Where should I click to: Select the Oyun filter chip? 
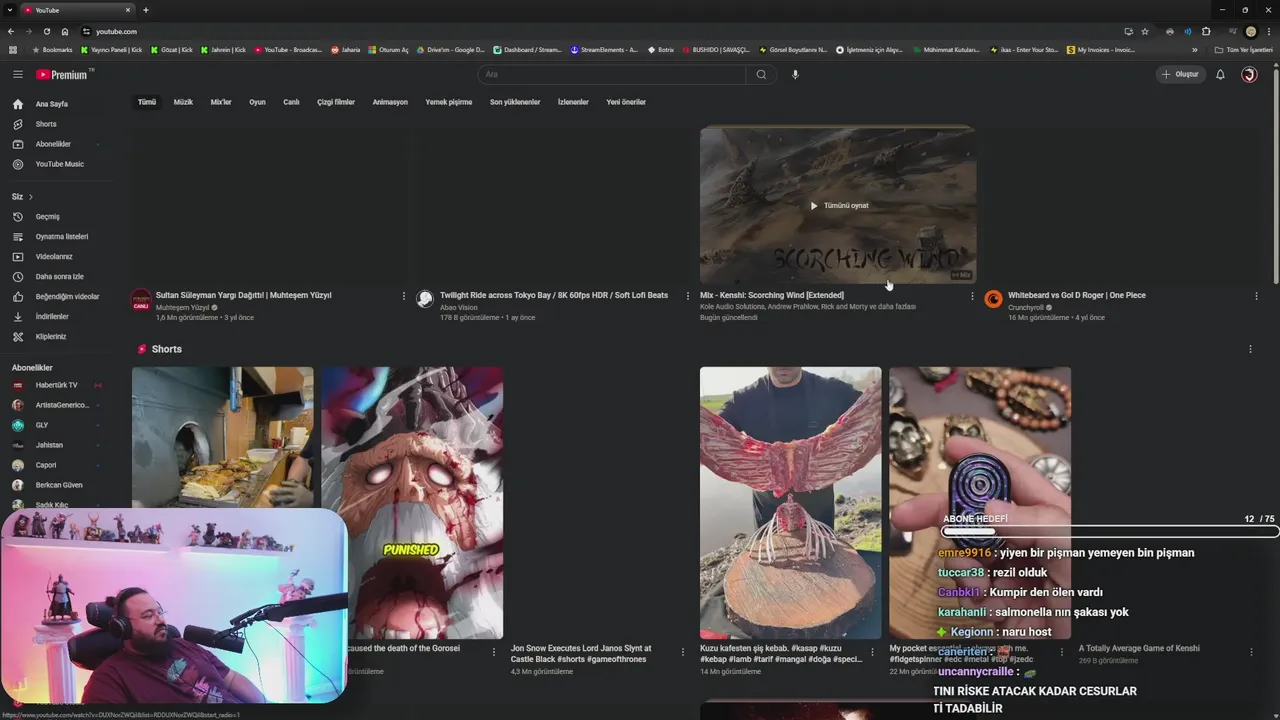pos(257,102)
